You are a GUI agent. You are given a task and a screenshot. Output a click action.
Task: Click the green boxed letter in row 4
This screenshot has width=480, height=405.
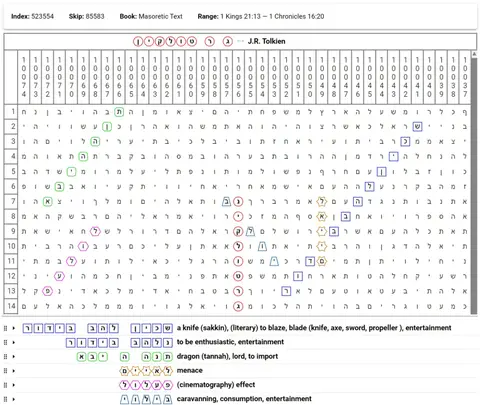pyautogui.click(x=83, y=156)
